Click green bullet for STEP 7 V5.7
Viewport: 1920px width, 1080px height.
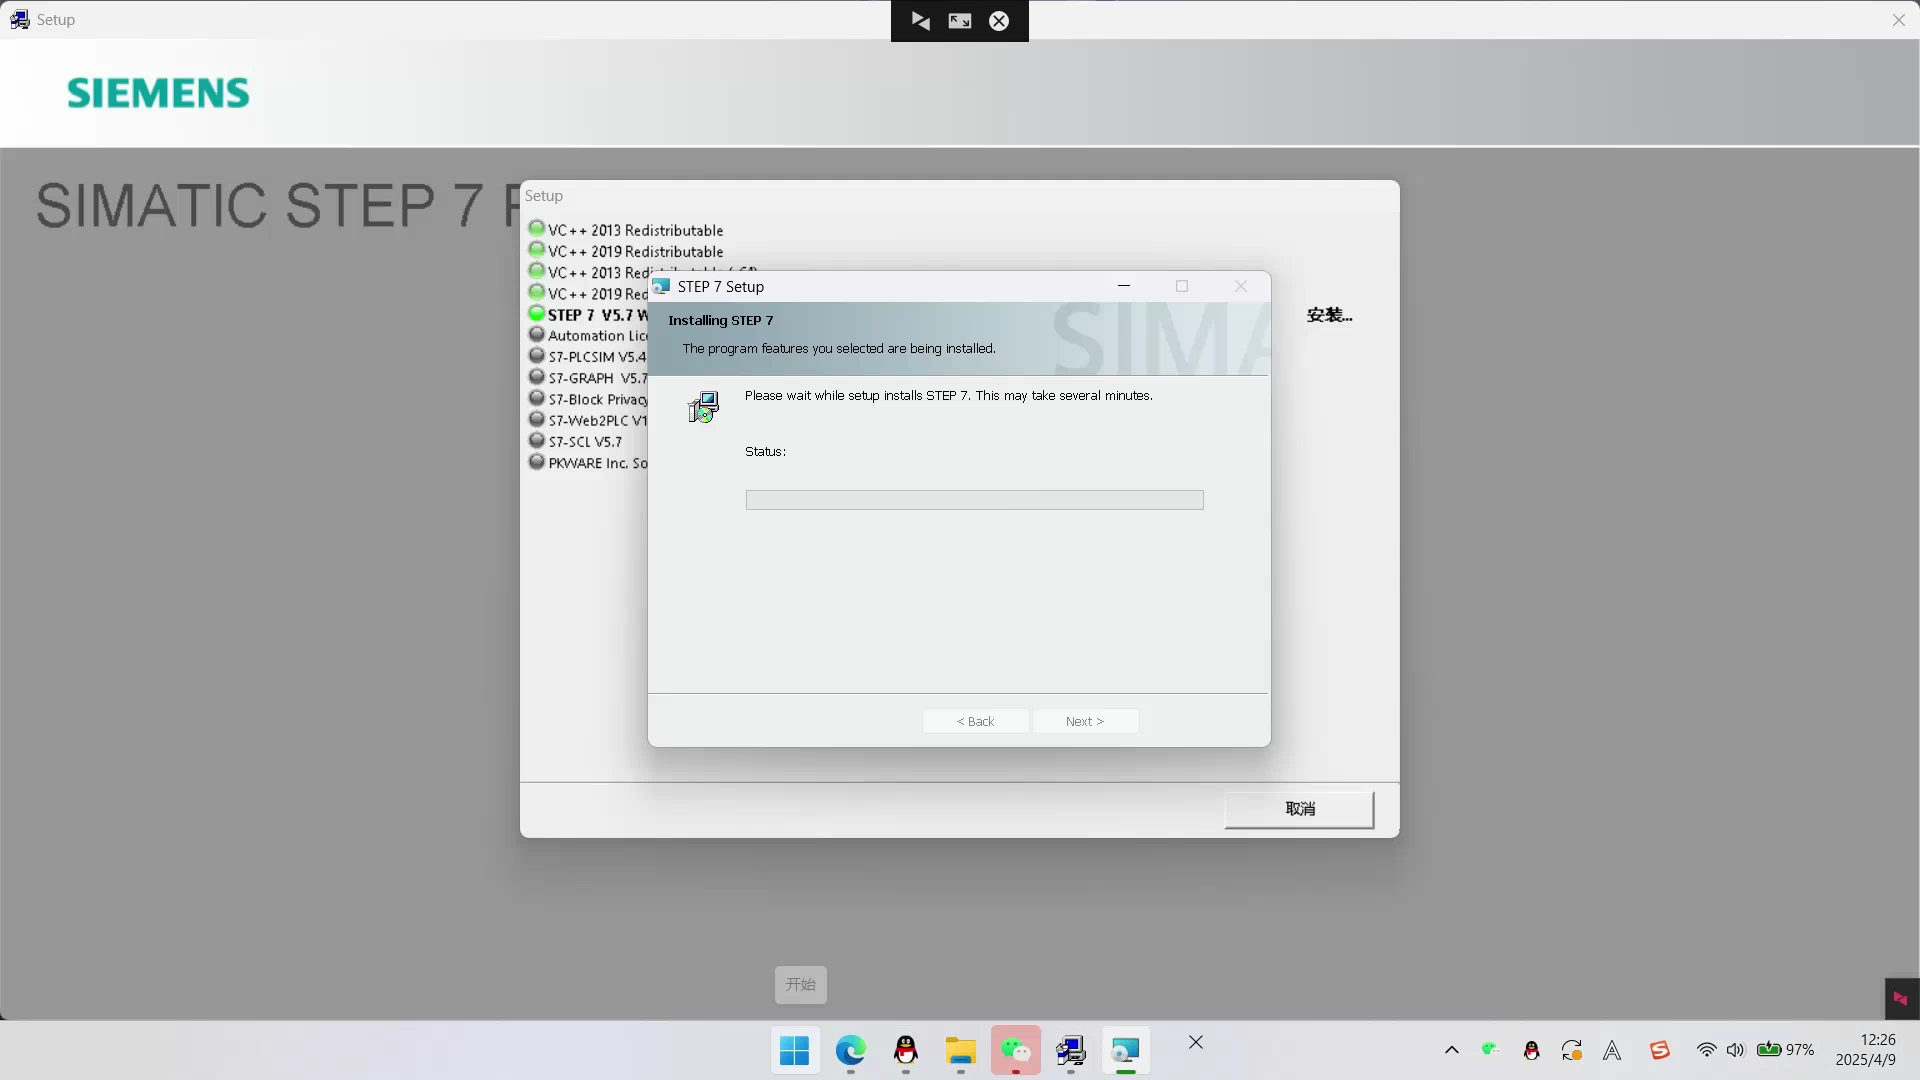[x=537, y=313]
